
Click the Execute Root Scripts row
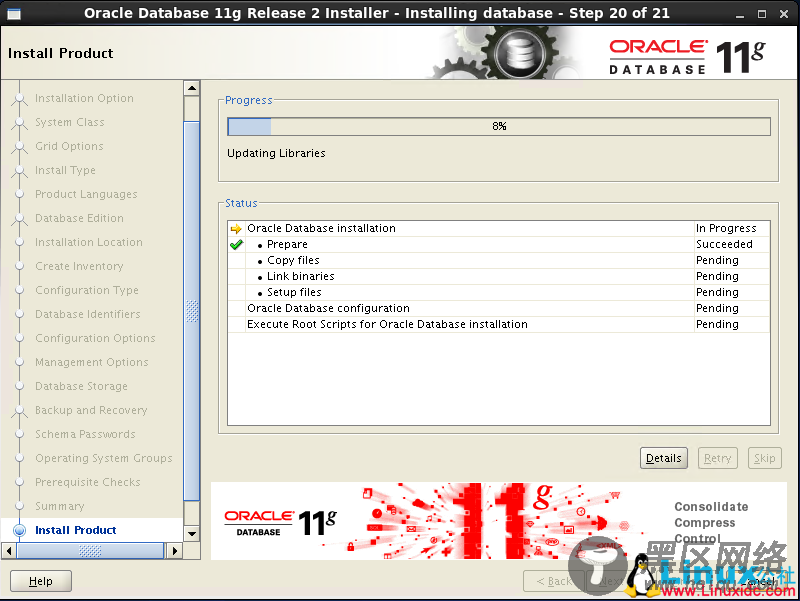[x=498, y=324]
